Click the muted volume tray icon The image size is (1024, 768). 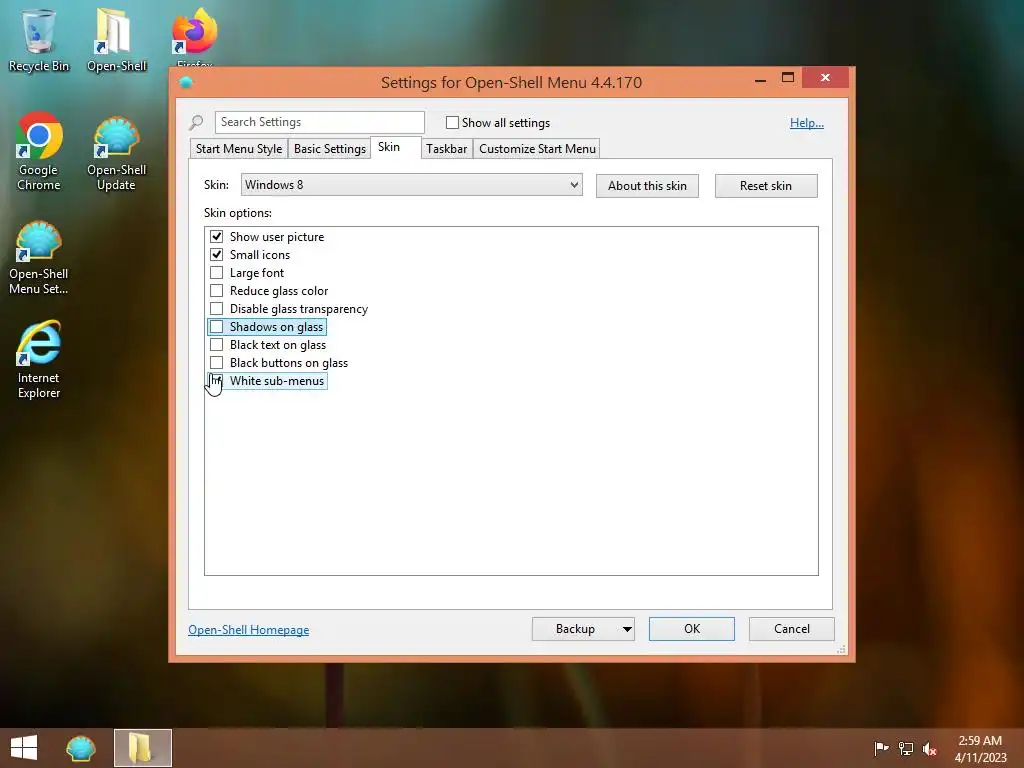pos(929,749)
